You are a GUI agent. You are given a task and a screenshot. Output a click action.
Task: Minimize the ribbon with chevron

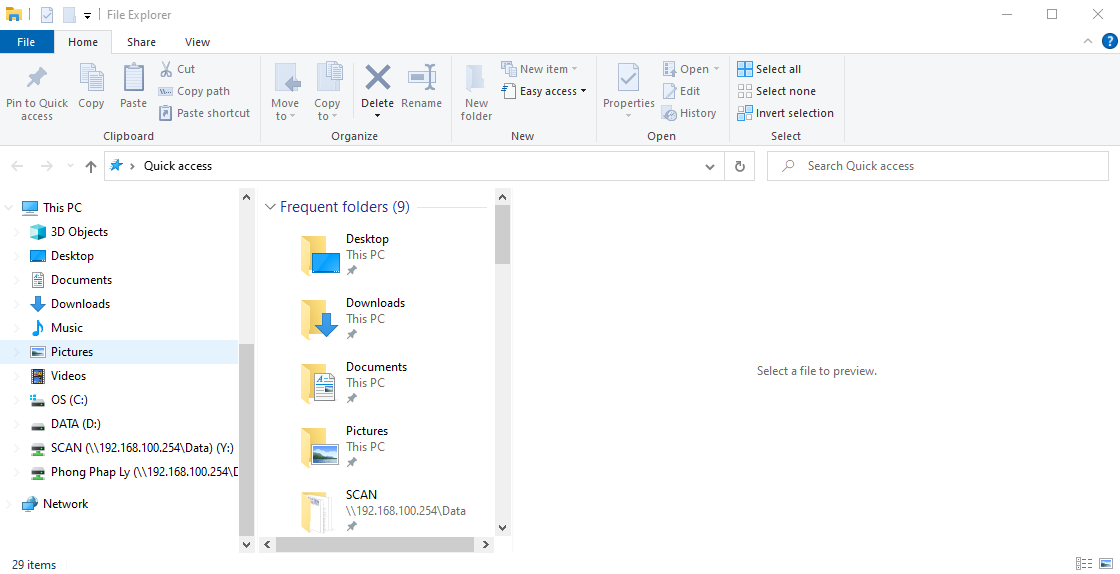[1088, 41]
